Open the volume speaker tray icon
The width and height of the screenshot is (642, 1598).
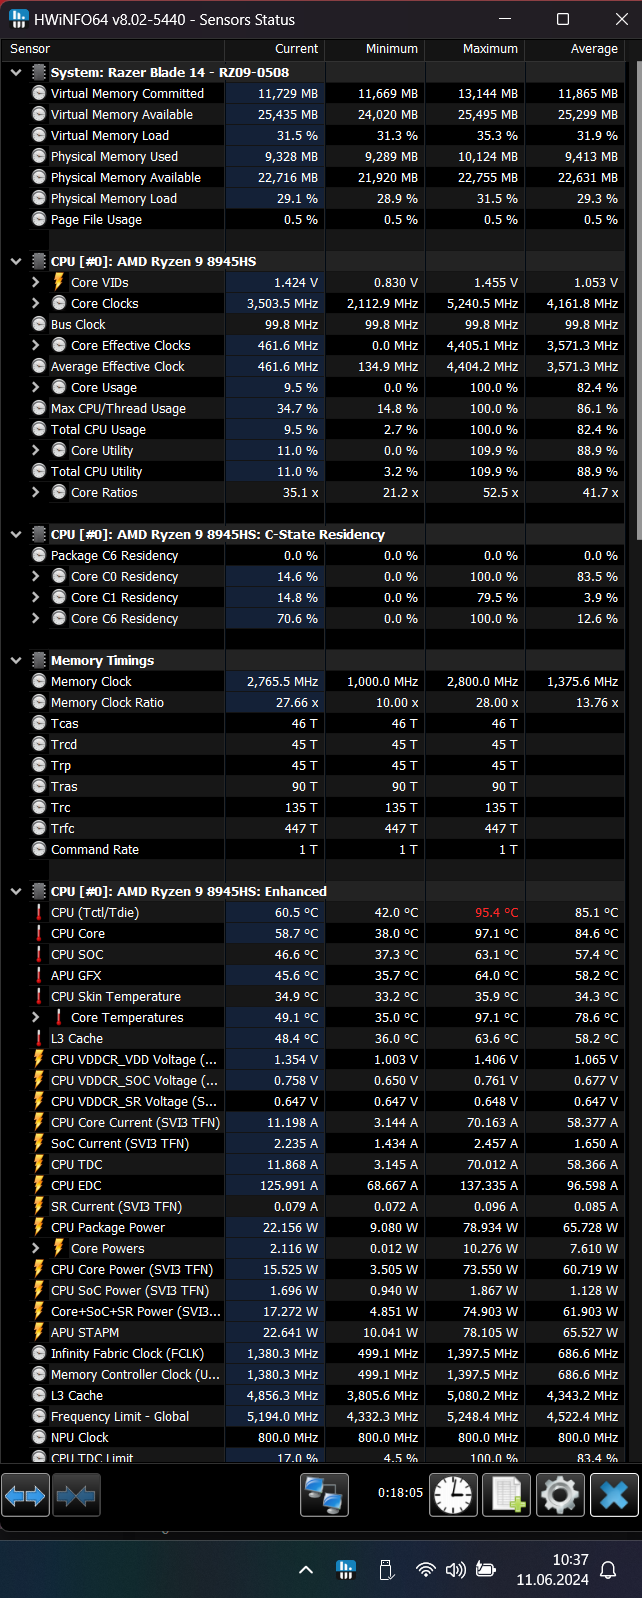coord(456,1569)
